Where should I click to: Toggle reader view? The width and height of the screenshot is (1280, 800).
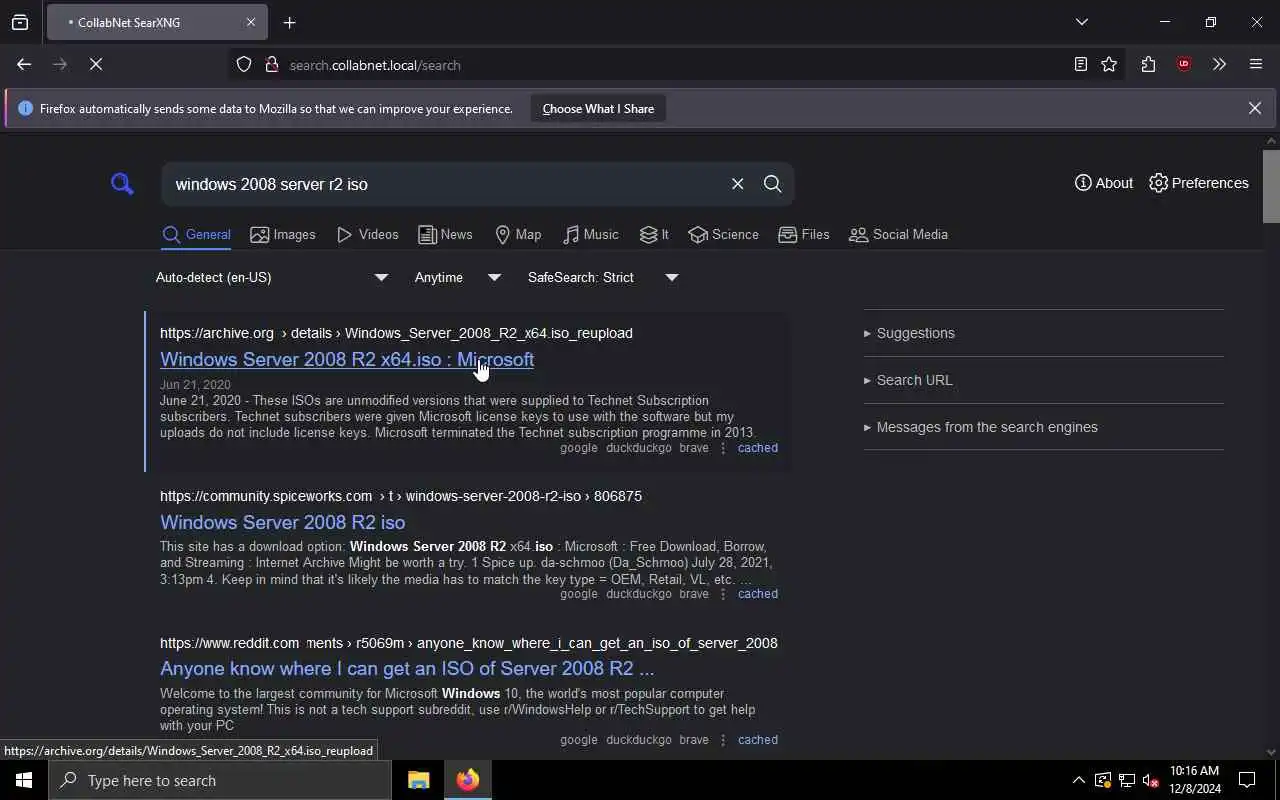click(1080, 65)
